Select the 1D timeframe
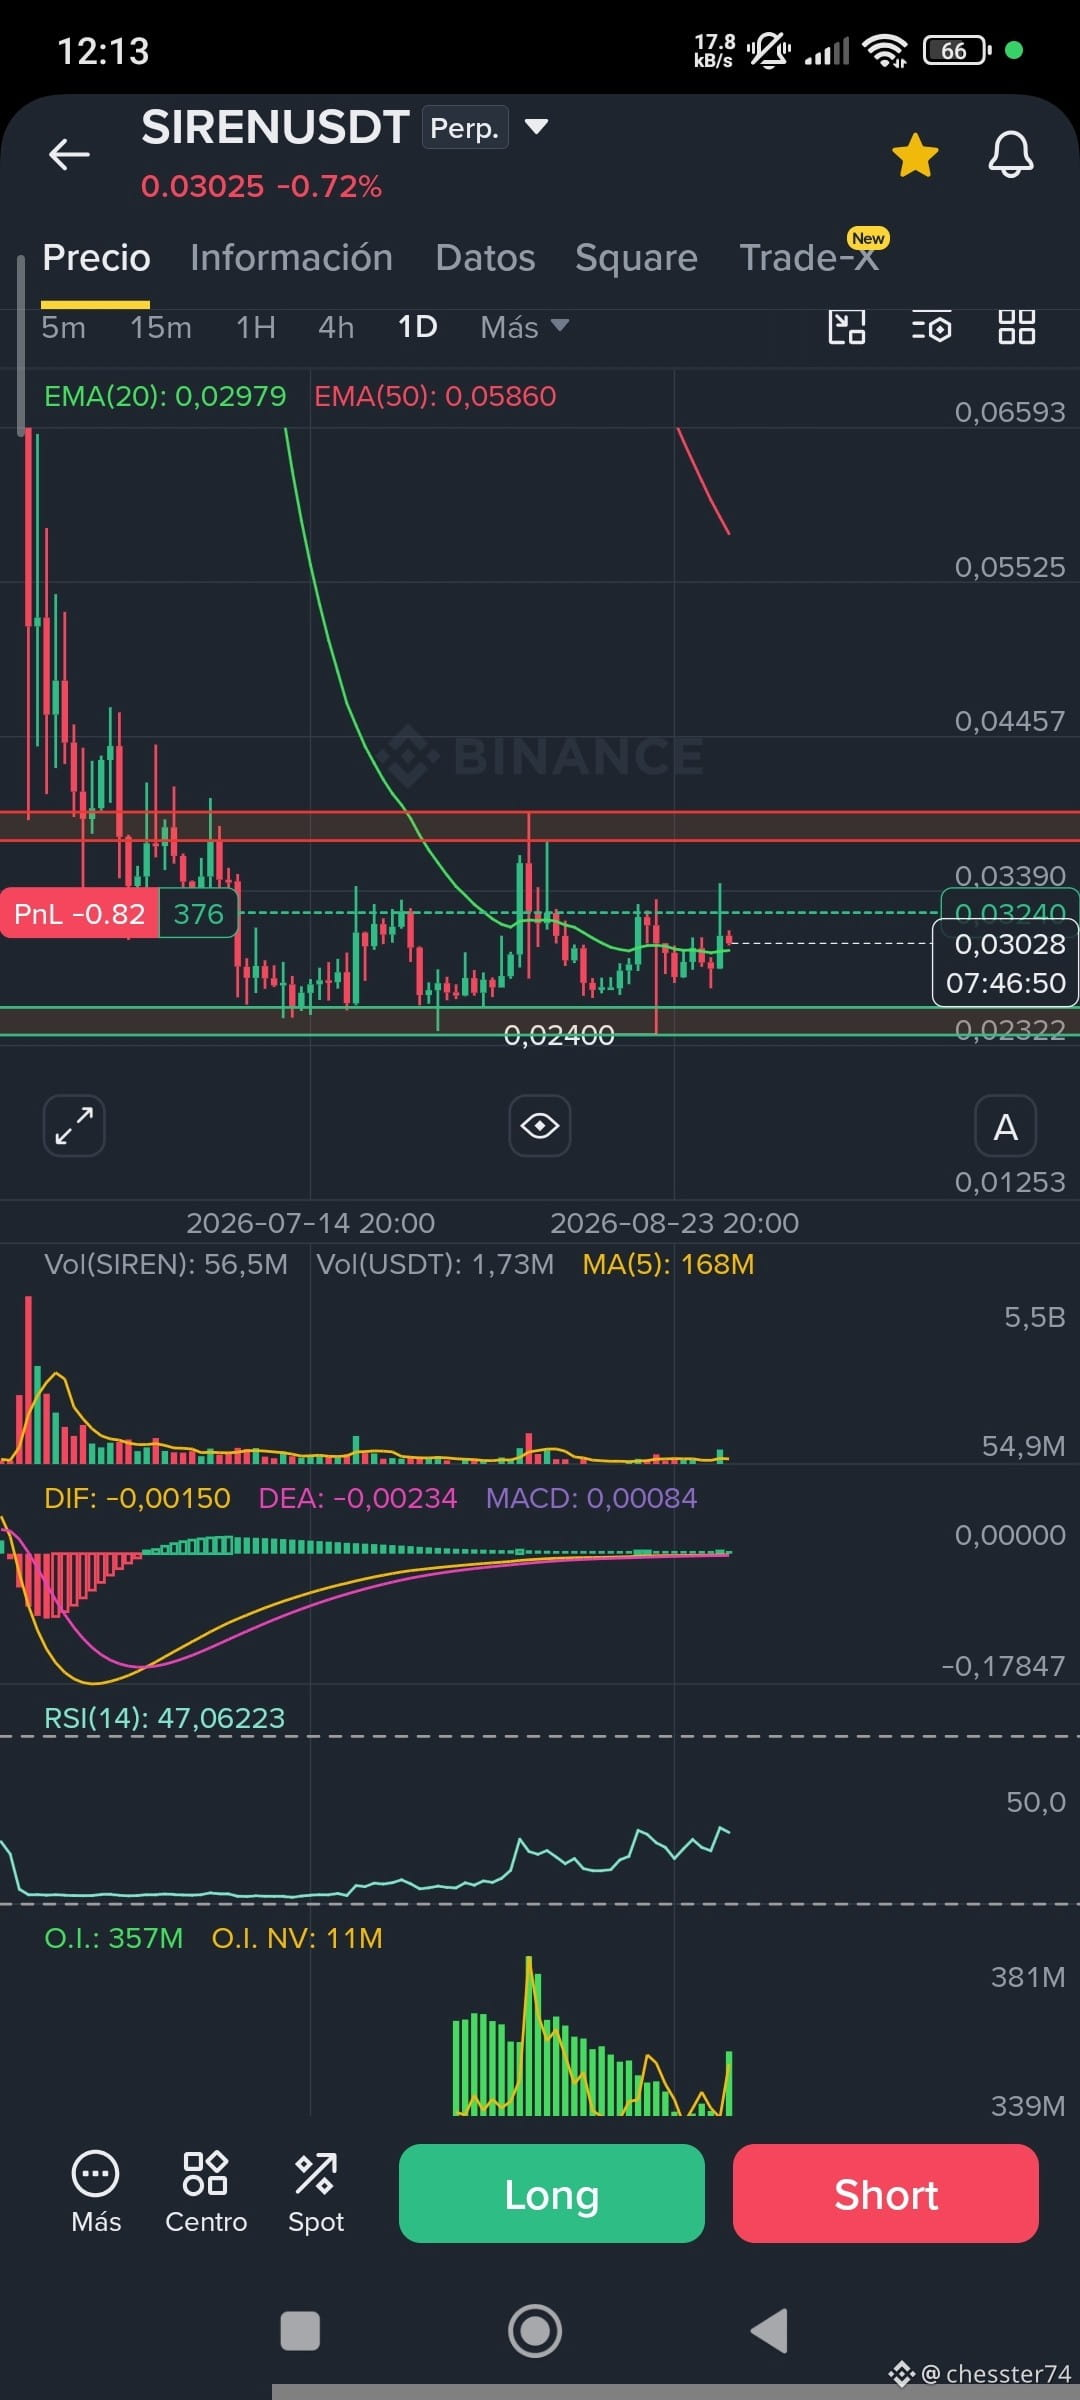The image size is (1080, 2400). click(x=417, y=327)
